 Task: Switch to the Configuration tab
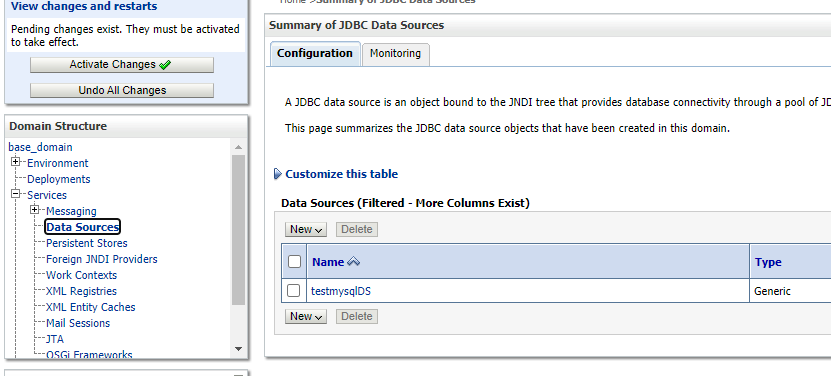coord(315,54)
